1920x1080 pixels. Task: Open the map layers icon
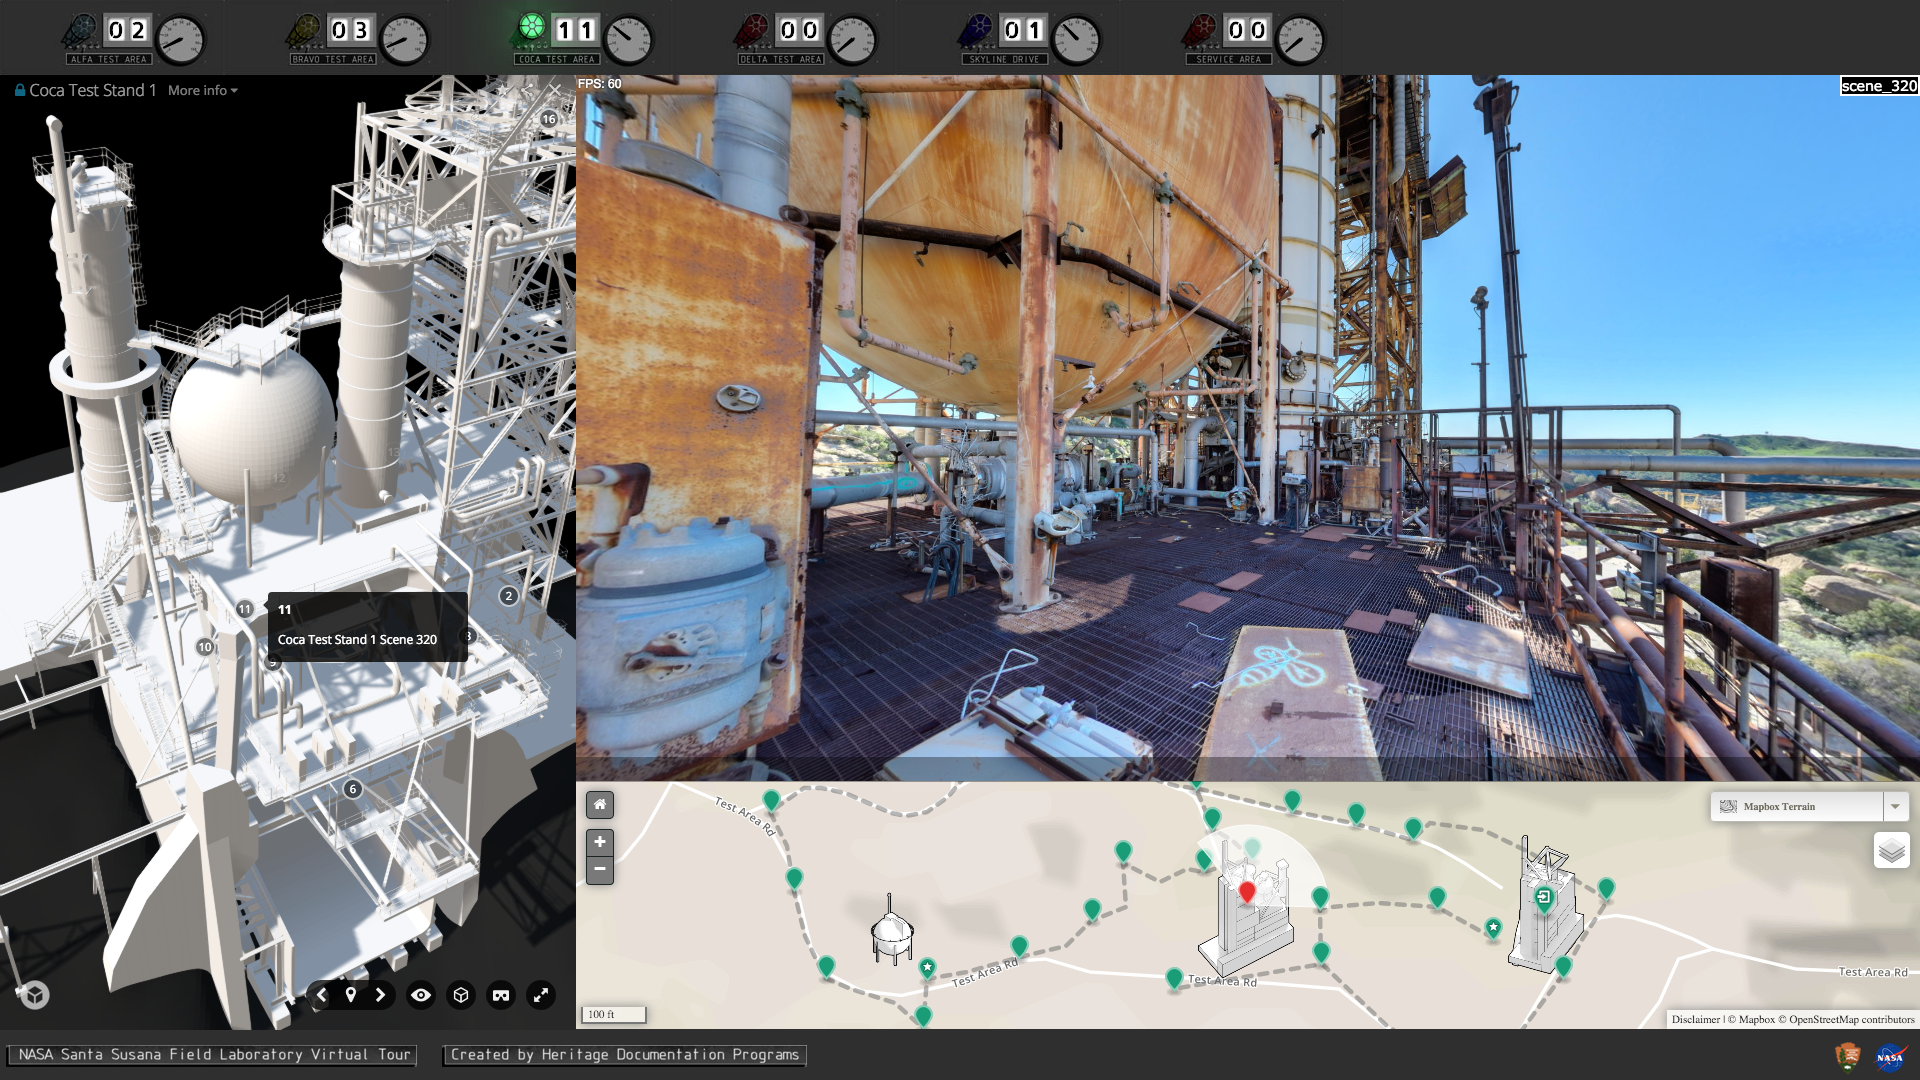(x=1891, y=850)
